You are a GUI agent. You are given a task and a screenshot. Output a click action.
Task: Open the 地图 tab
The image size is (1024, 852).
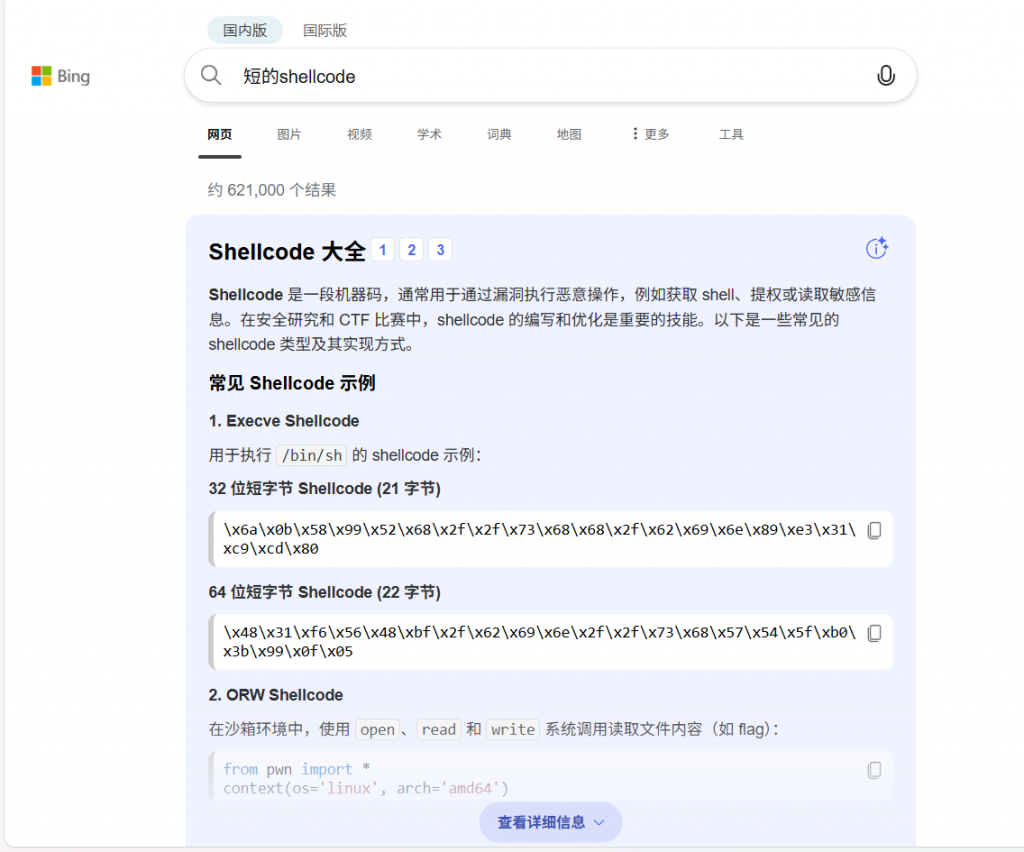[x=569, y=134]
